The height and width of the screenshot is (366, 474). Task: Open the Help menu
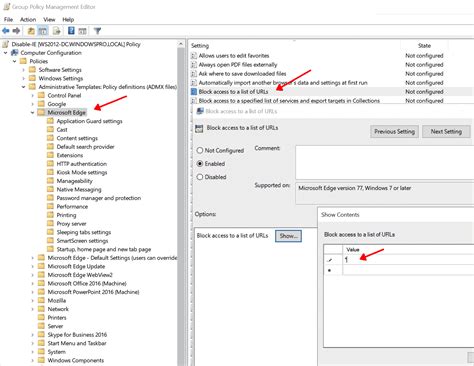click(68, 19)
